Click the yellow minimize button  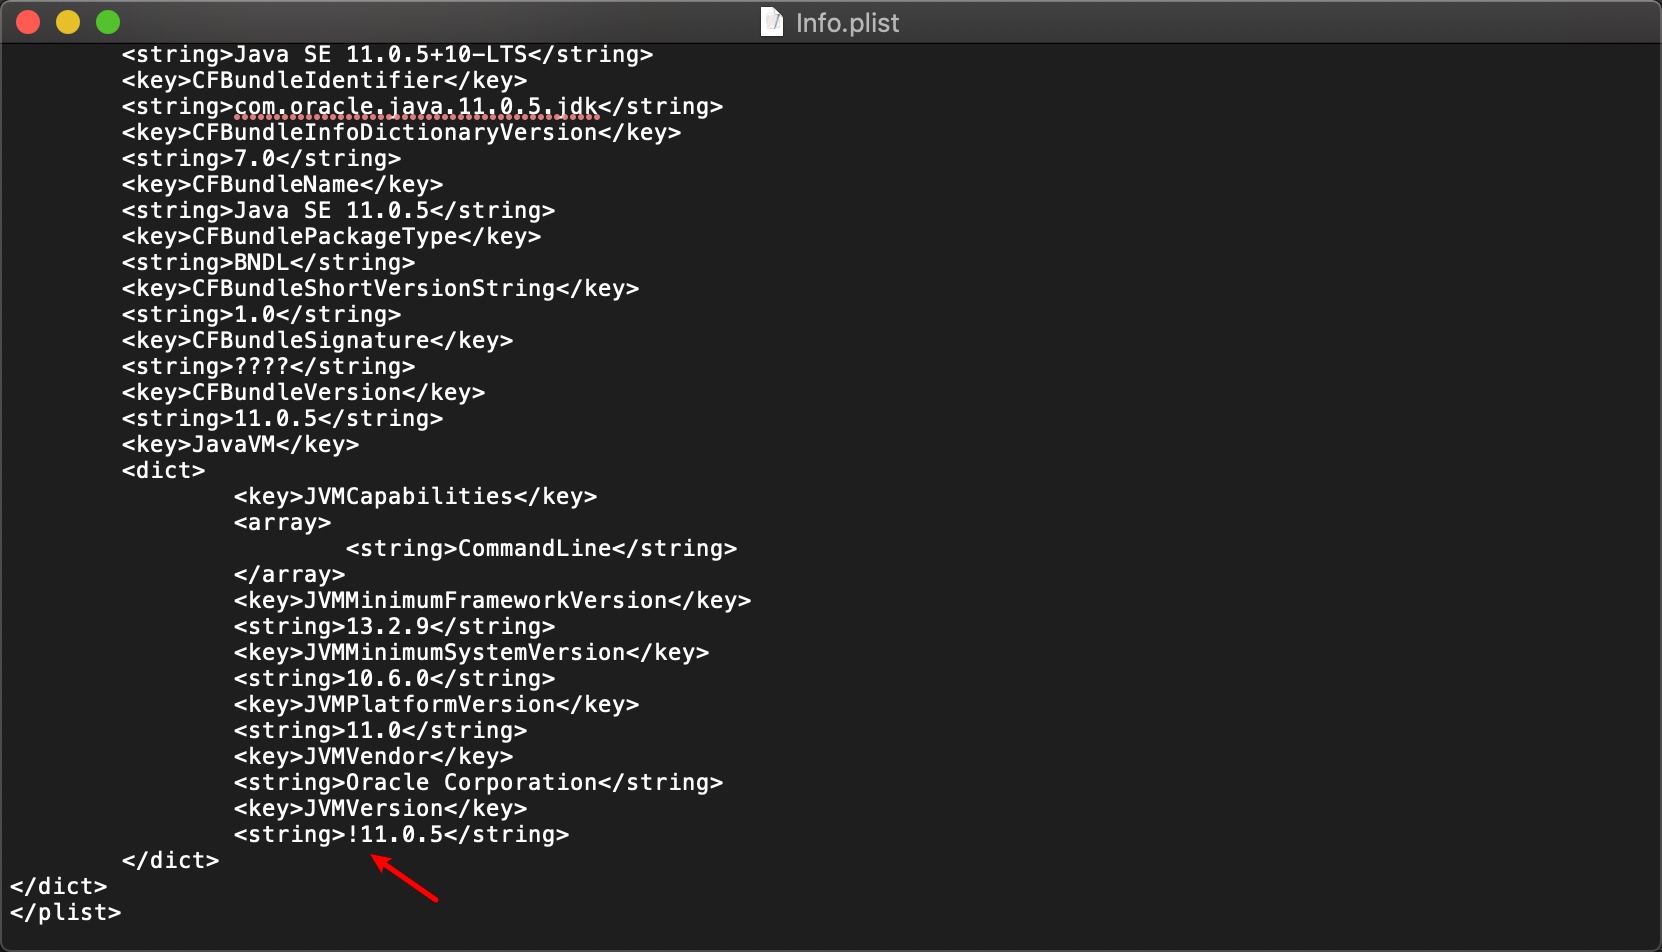coord(68,21)
